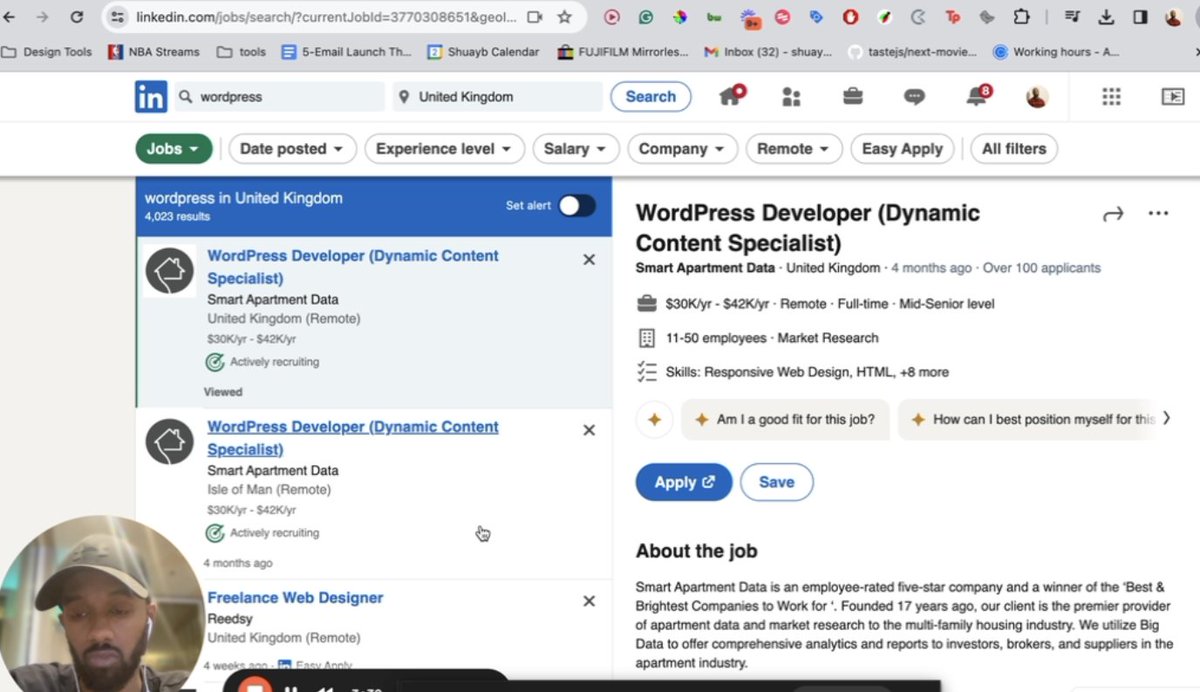Go to the LinkedIn home icon
This screenshot has height=692, width=1200.
coord(732,96)
